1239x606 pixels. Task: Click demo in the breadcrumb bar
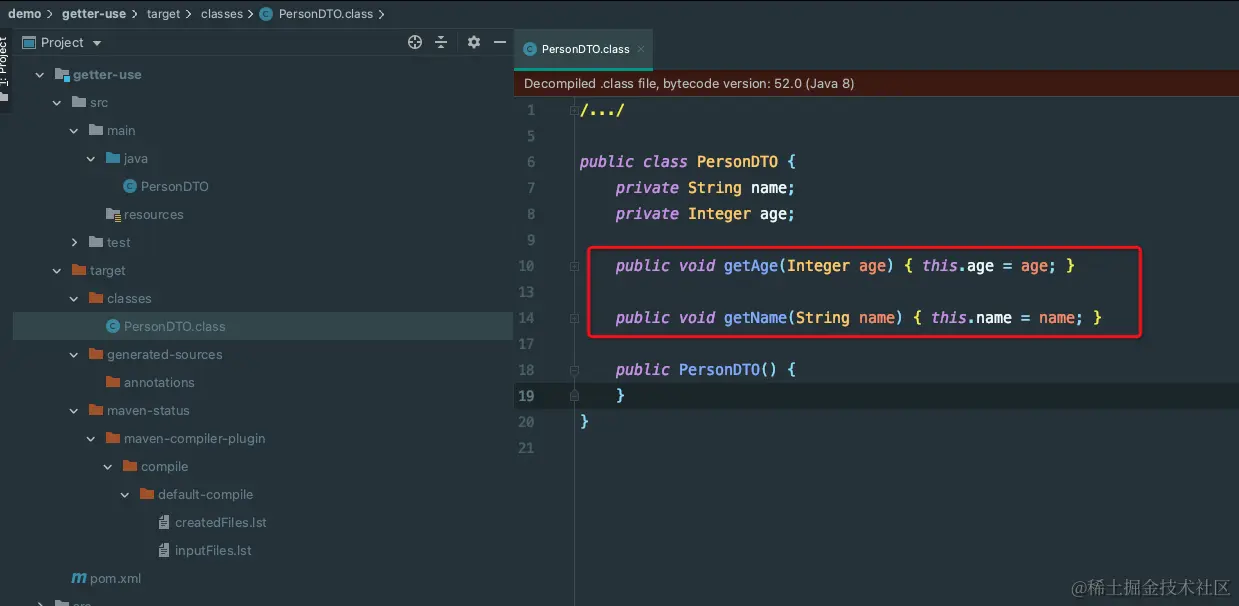click(x=24, y=14)
